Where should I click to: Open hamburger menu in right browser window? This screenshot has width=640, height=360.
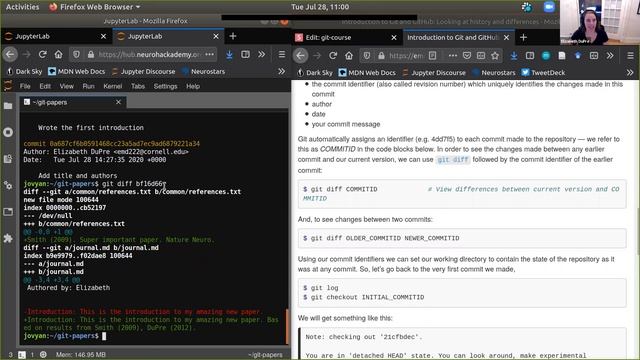click(x=630, y=56)
